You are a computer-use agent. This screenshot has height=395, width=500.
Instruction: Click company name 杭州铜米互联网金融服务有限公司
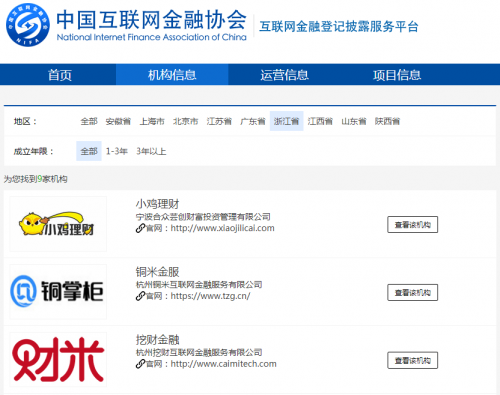pos(199,285)
